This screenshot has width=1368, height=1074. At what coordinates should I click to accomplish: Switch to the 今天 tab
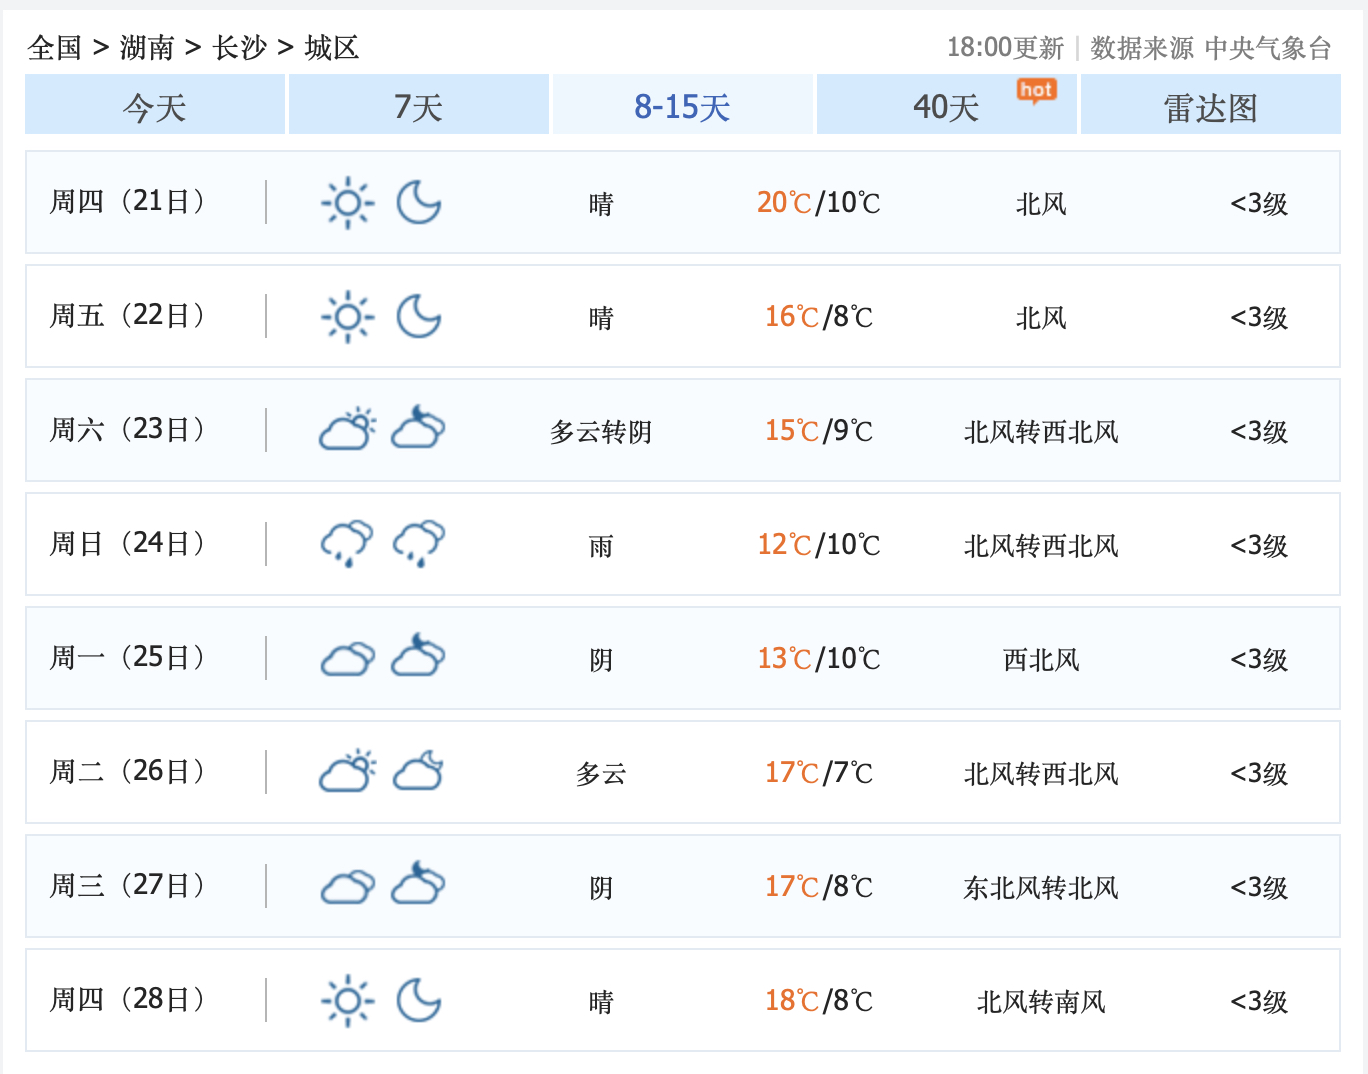[x=155, y=105]
